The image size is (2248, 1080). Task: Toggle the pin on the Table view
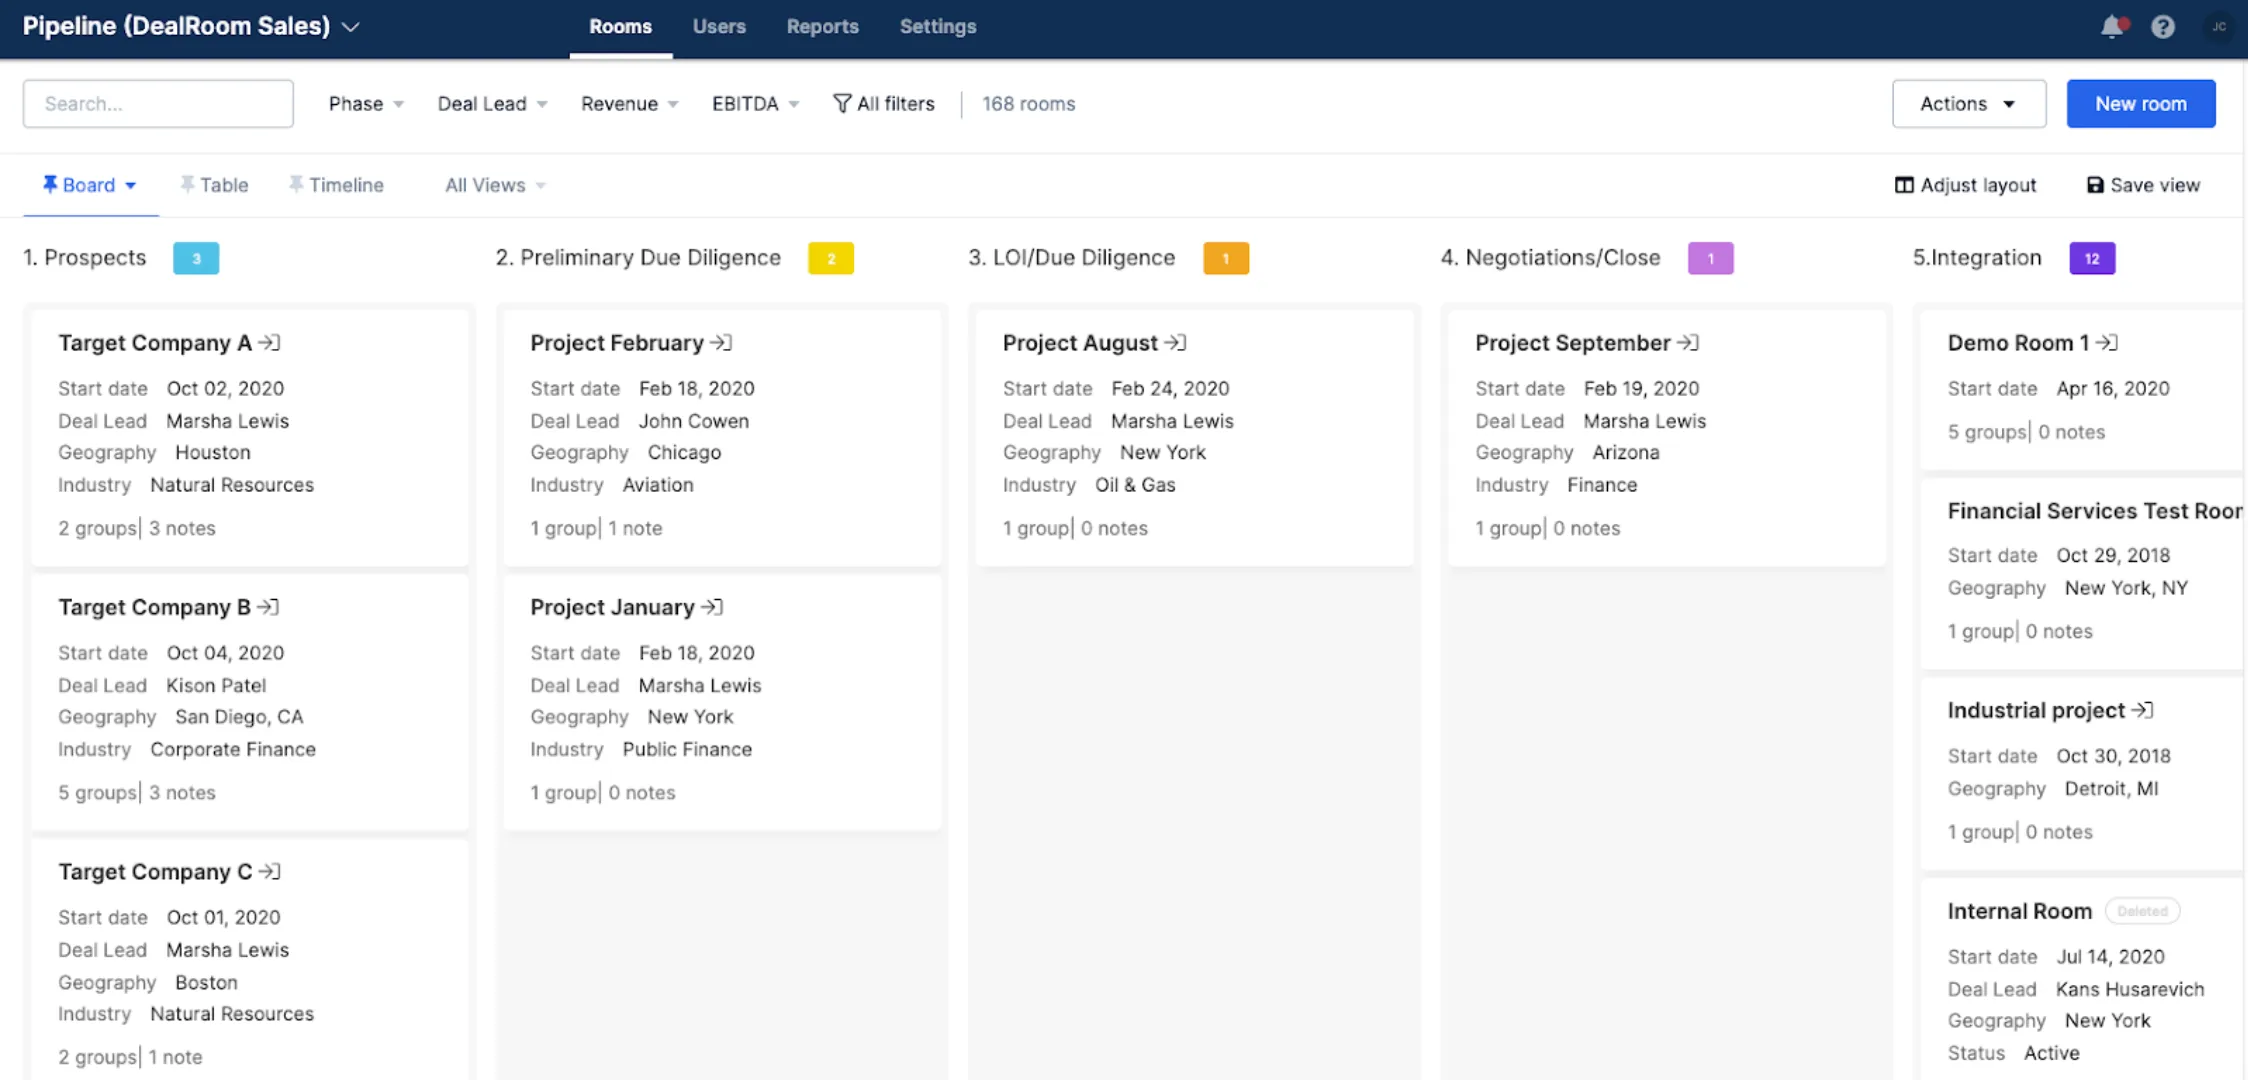point(187,184)
